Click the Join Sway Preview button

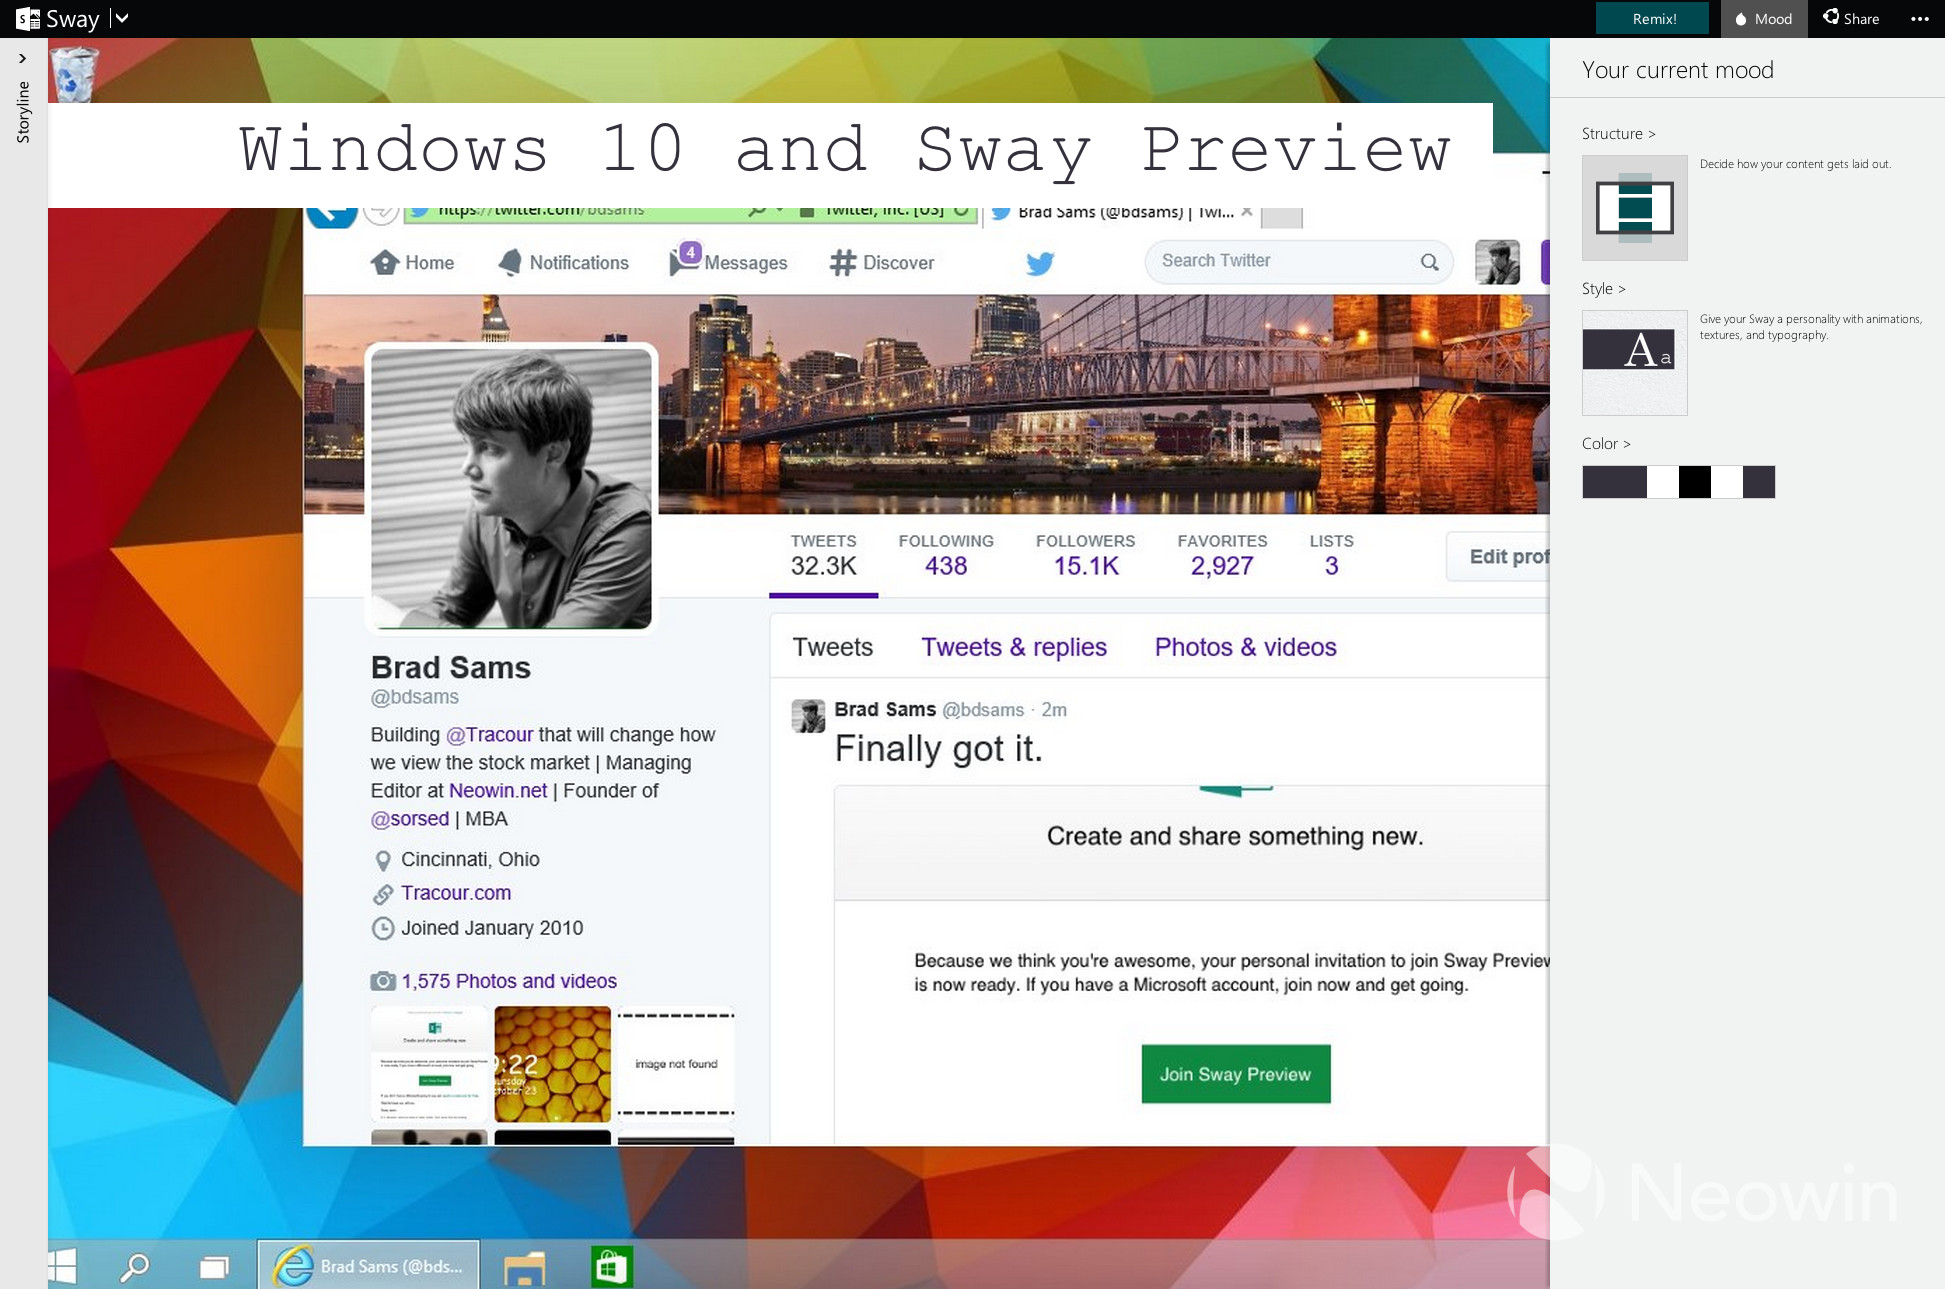1235,1074
